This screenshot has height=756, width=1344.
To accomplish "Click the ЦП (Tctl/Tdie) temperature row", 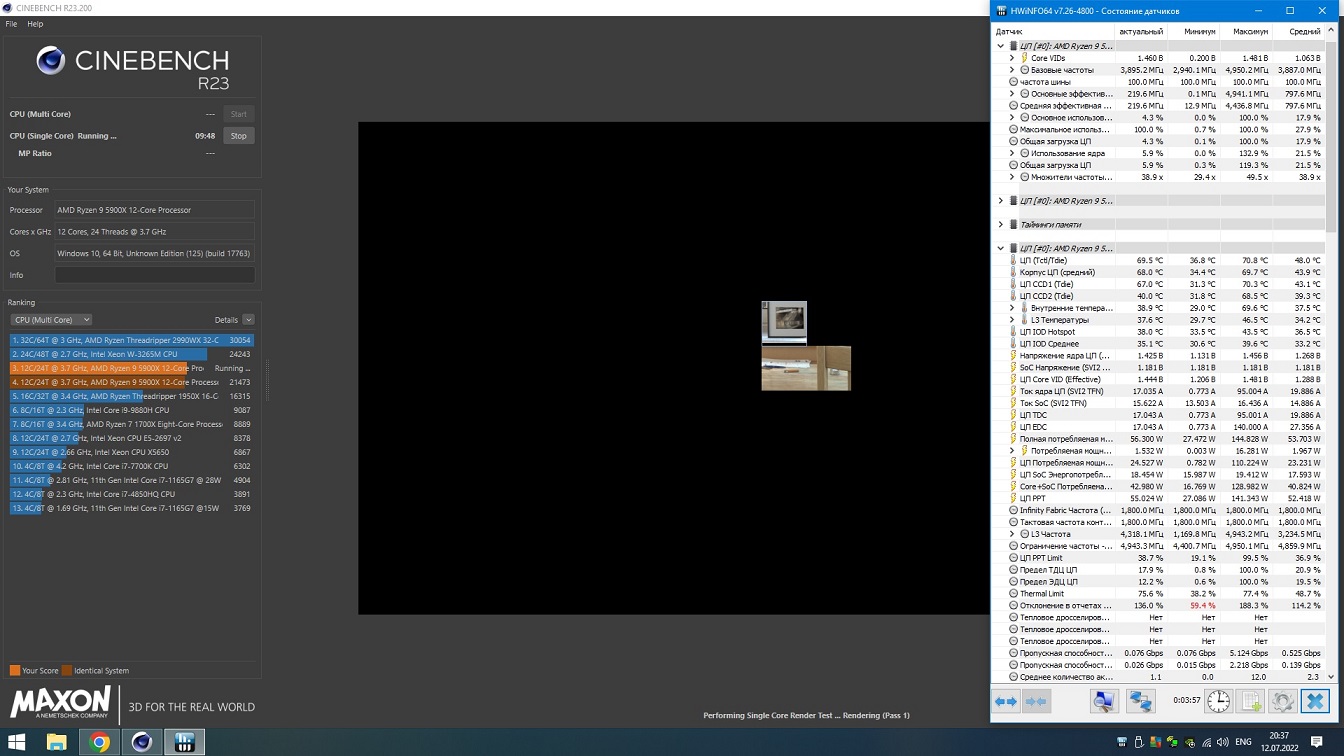I will pos(1159,260).
